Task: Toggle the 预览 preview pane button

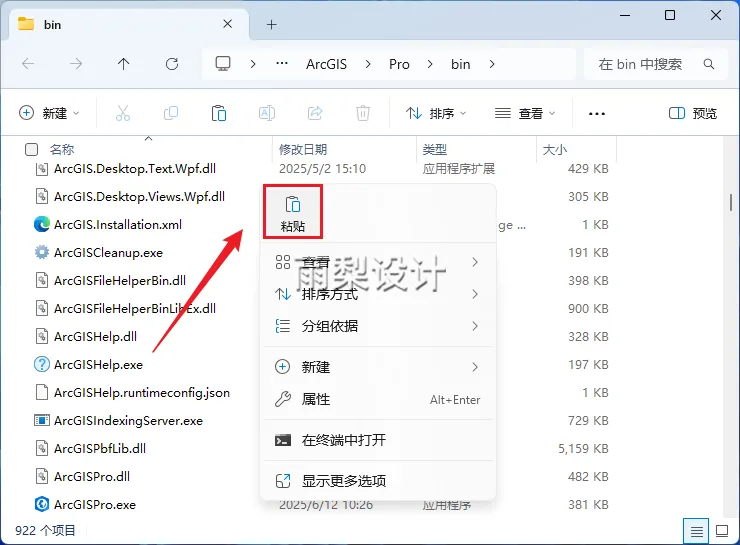Action: 693,113
